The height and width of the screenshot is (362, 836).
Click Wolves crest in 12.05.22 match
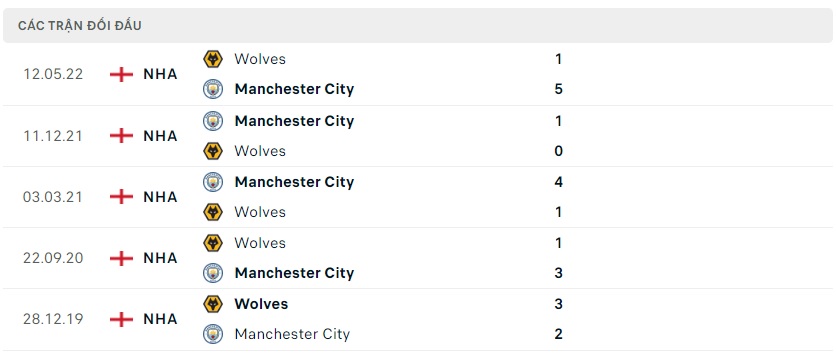pos(213,59)
